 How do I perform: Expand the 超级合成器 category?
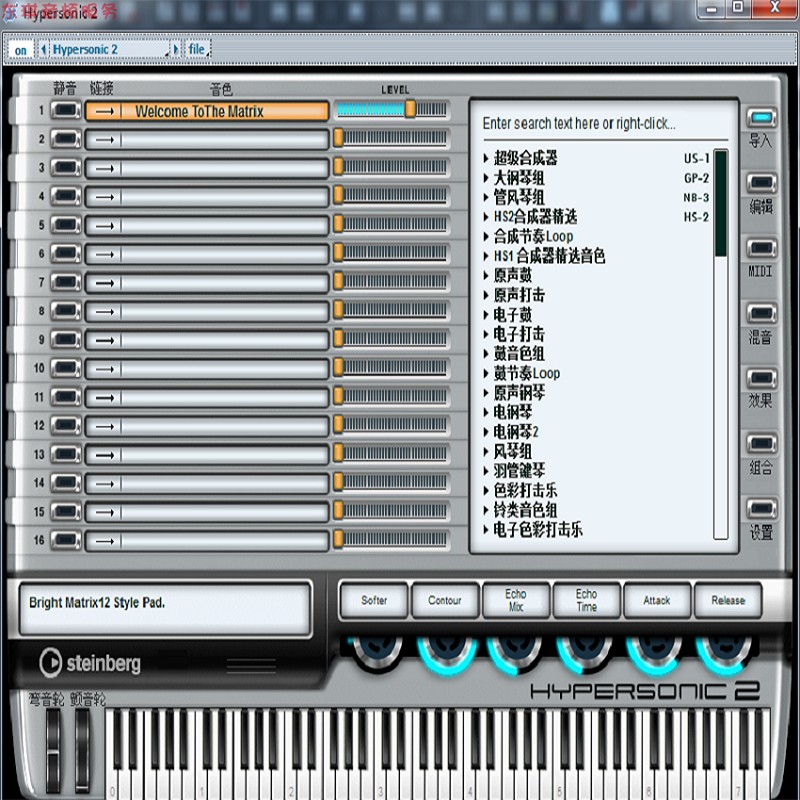pyautogui.click(x=486, y=159)
